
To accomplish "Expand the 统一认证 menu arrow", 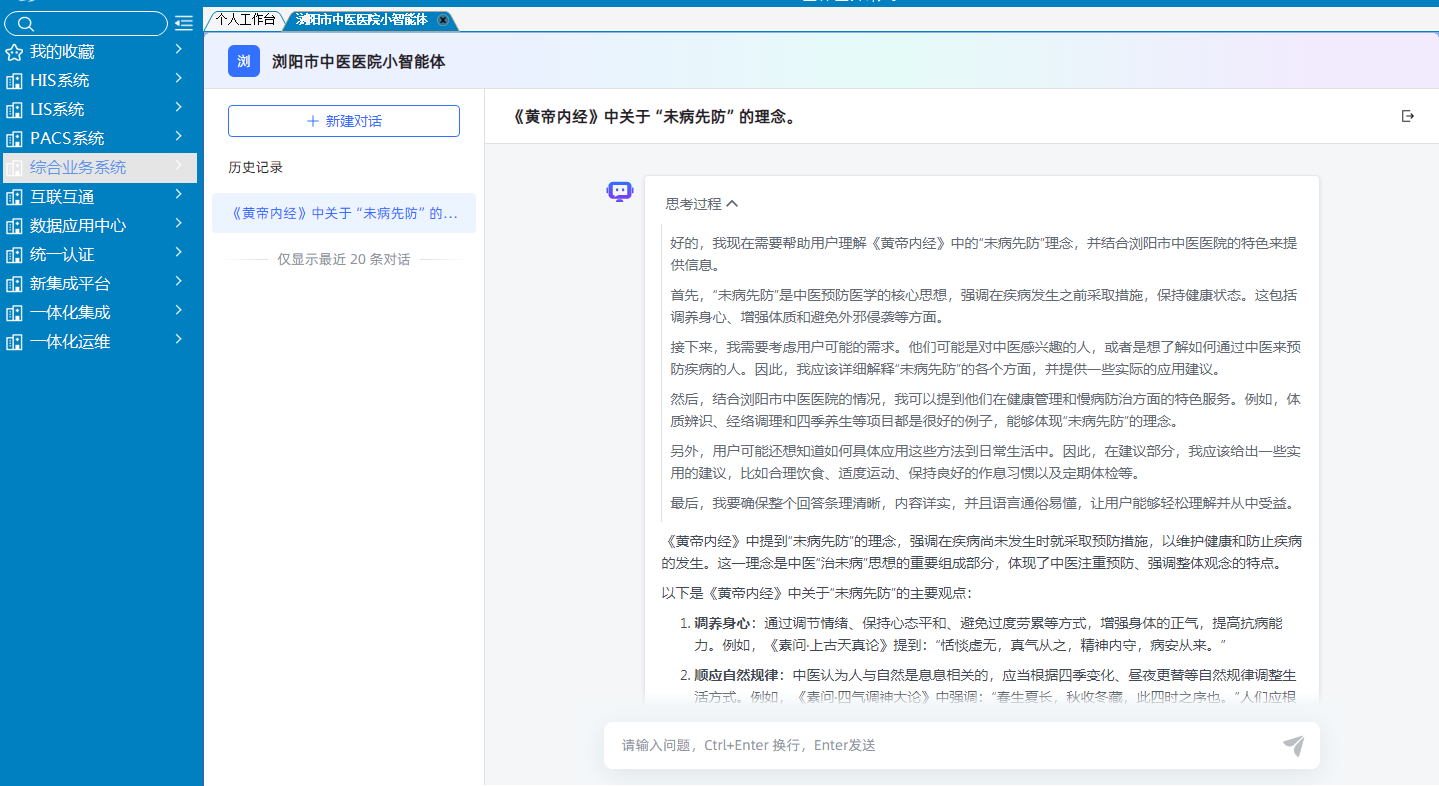I will (x=178, y=252).
